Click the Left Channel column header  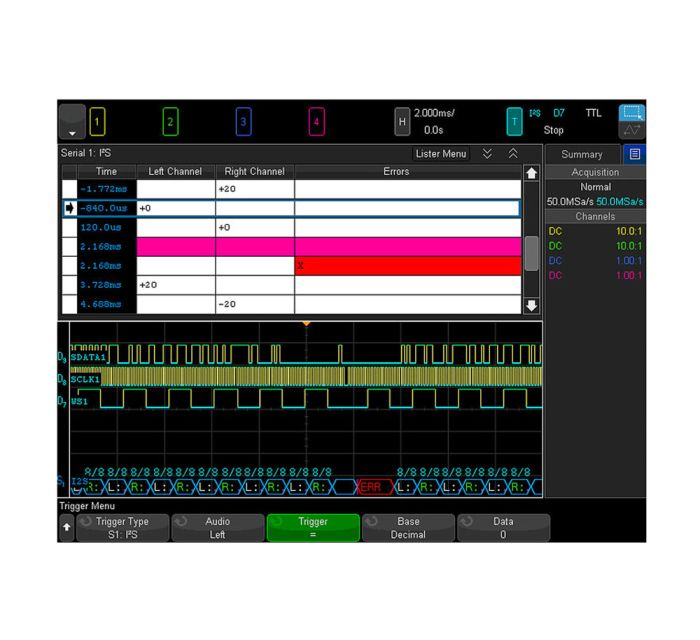[x=175, y=172]
